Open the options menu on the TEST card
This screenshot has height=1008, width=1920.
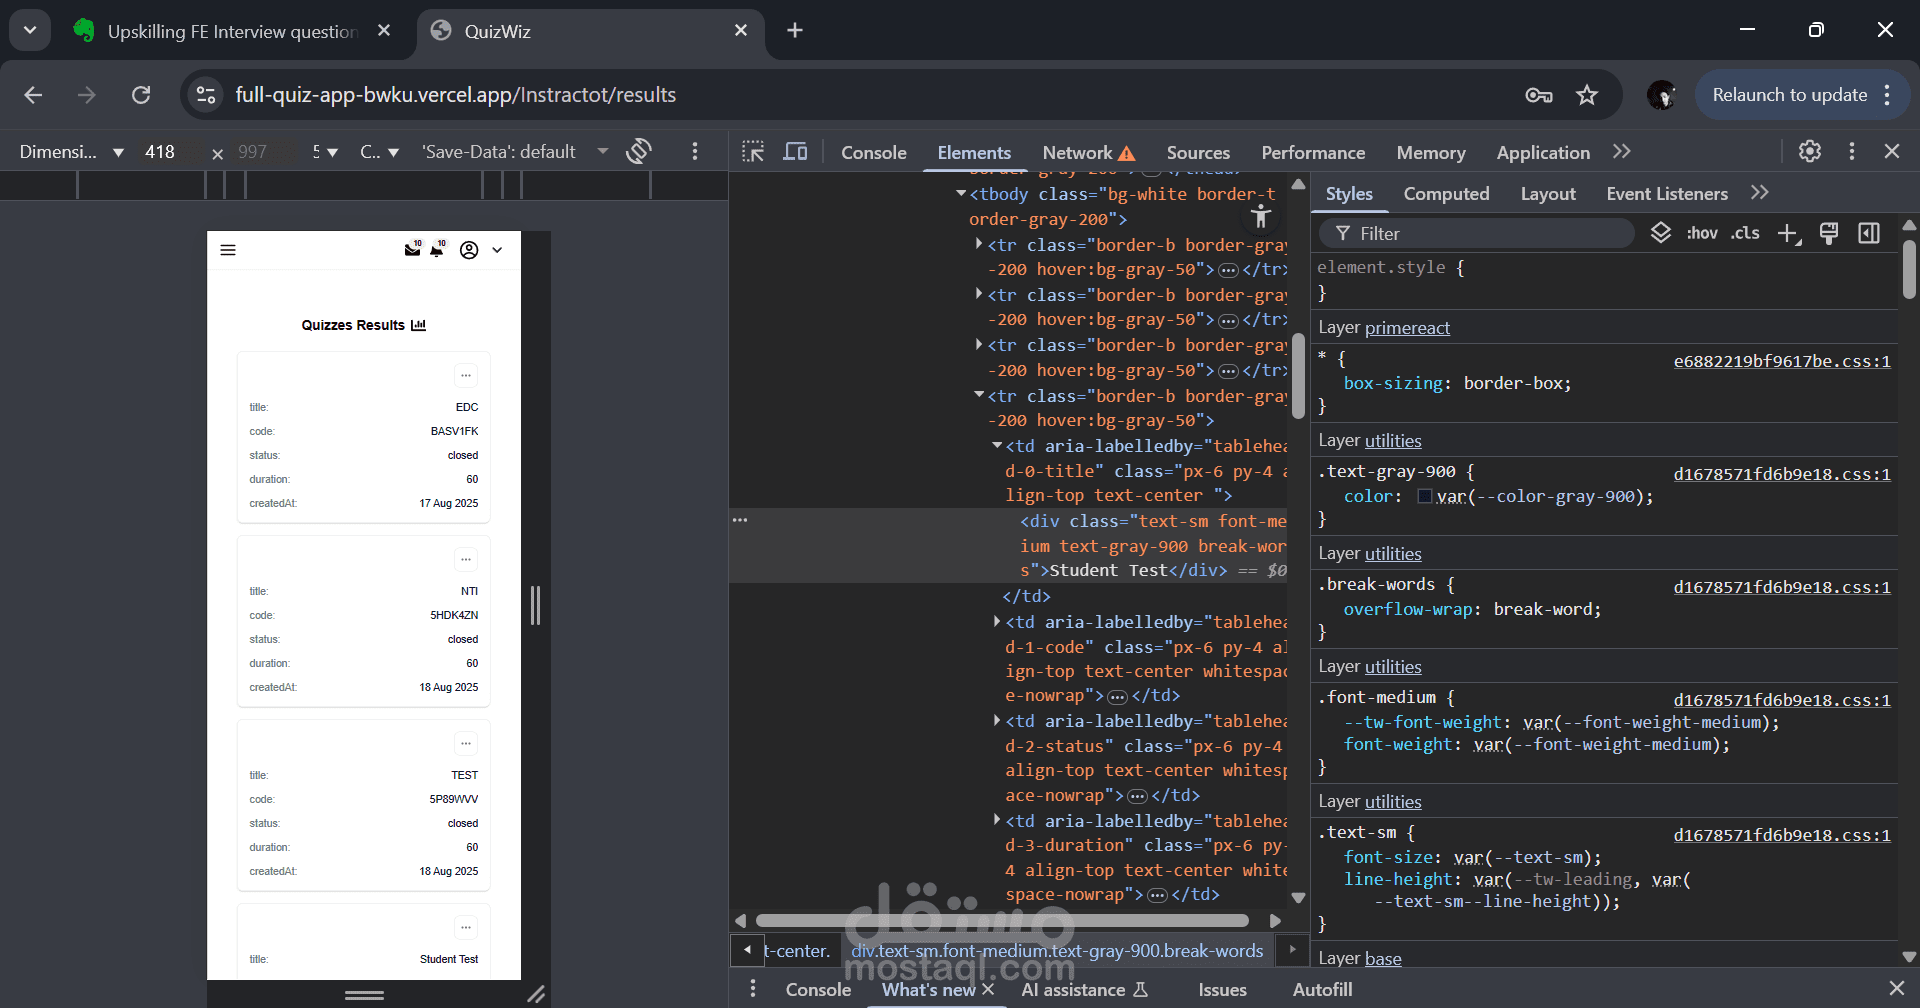coord(466,743)
